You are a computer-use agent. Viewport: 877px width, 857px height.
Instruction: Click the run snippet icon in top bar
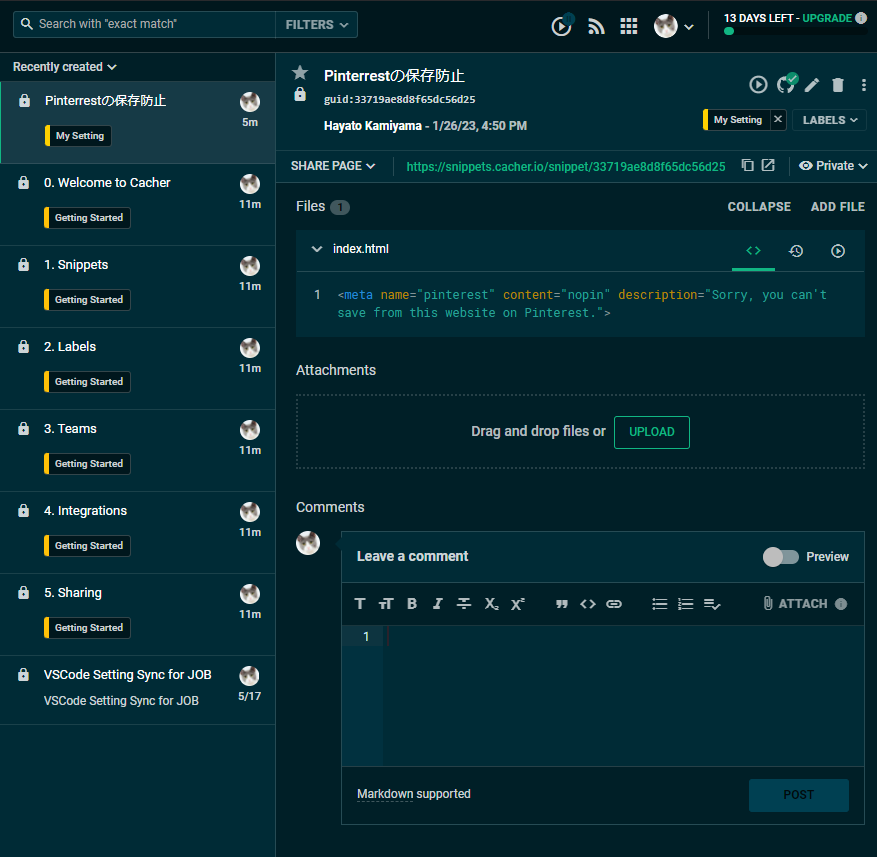562,26
